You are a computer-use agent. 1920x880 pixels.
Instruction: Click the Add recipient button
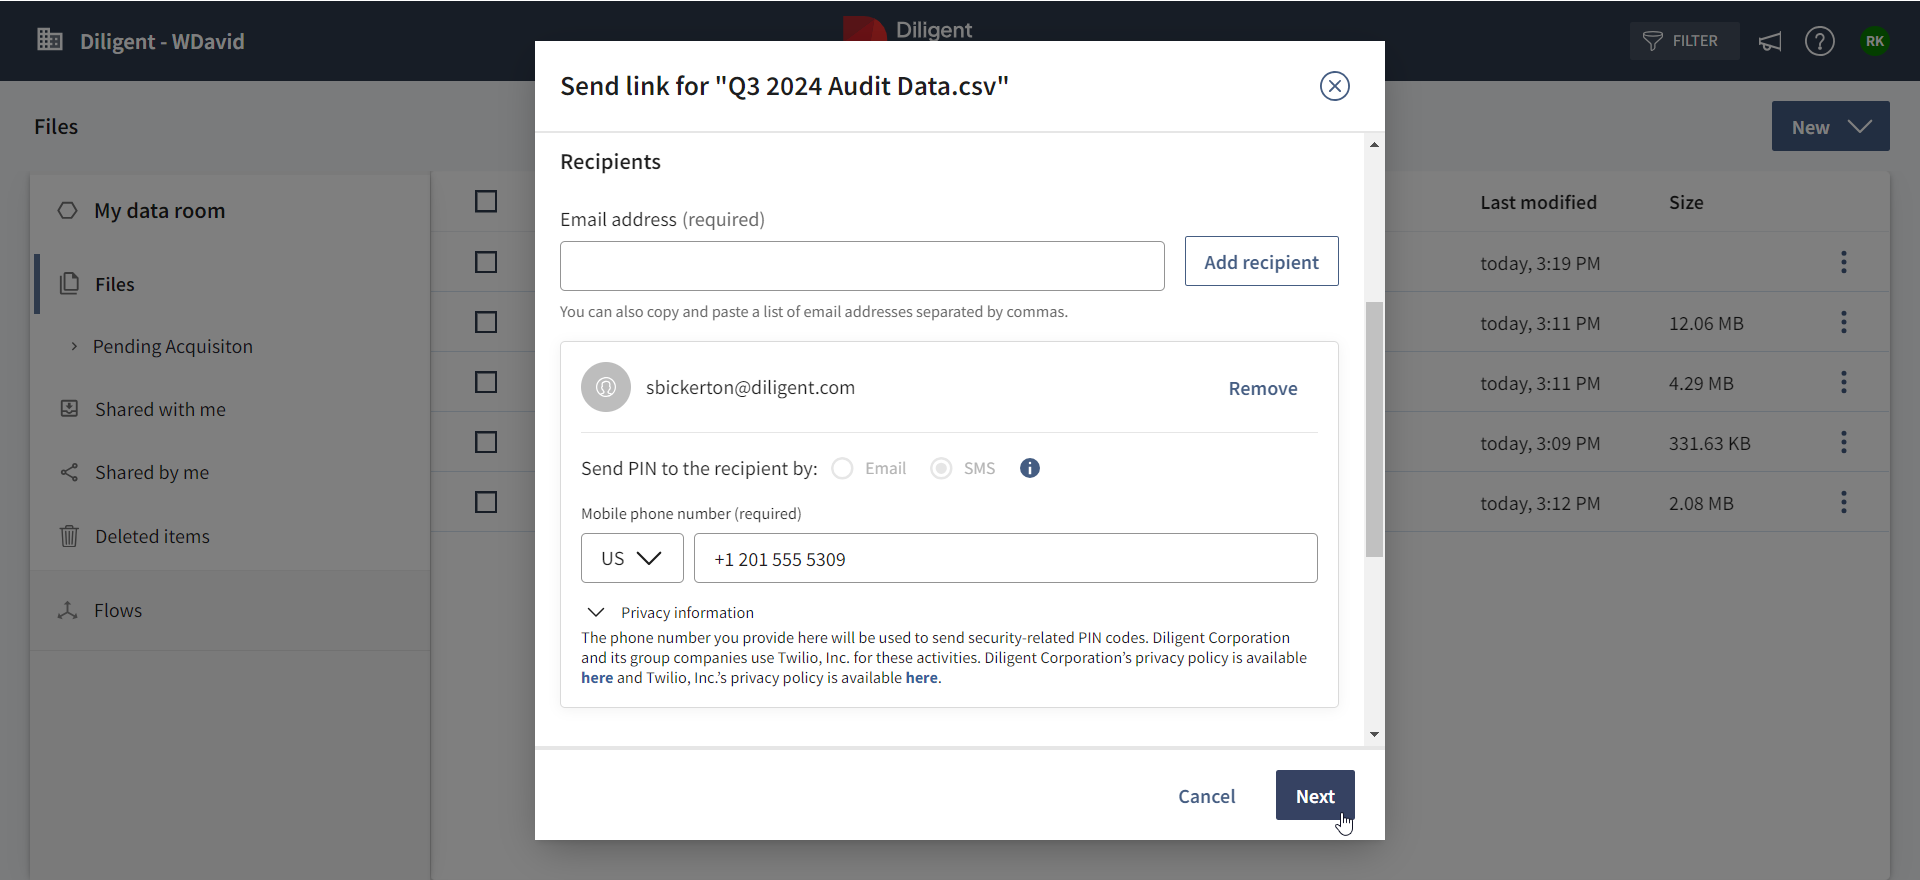(x=1261, y=261)
